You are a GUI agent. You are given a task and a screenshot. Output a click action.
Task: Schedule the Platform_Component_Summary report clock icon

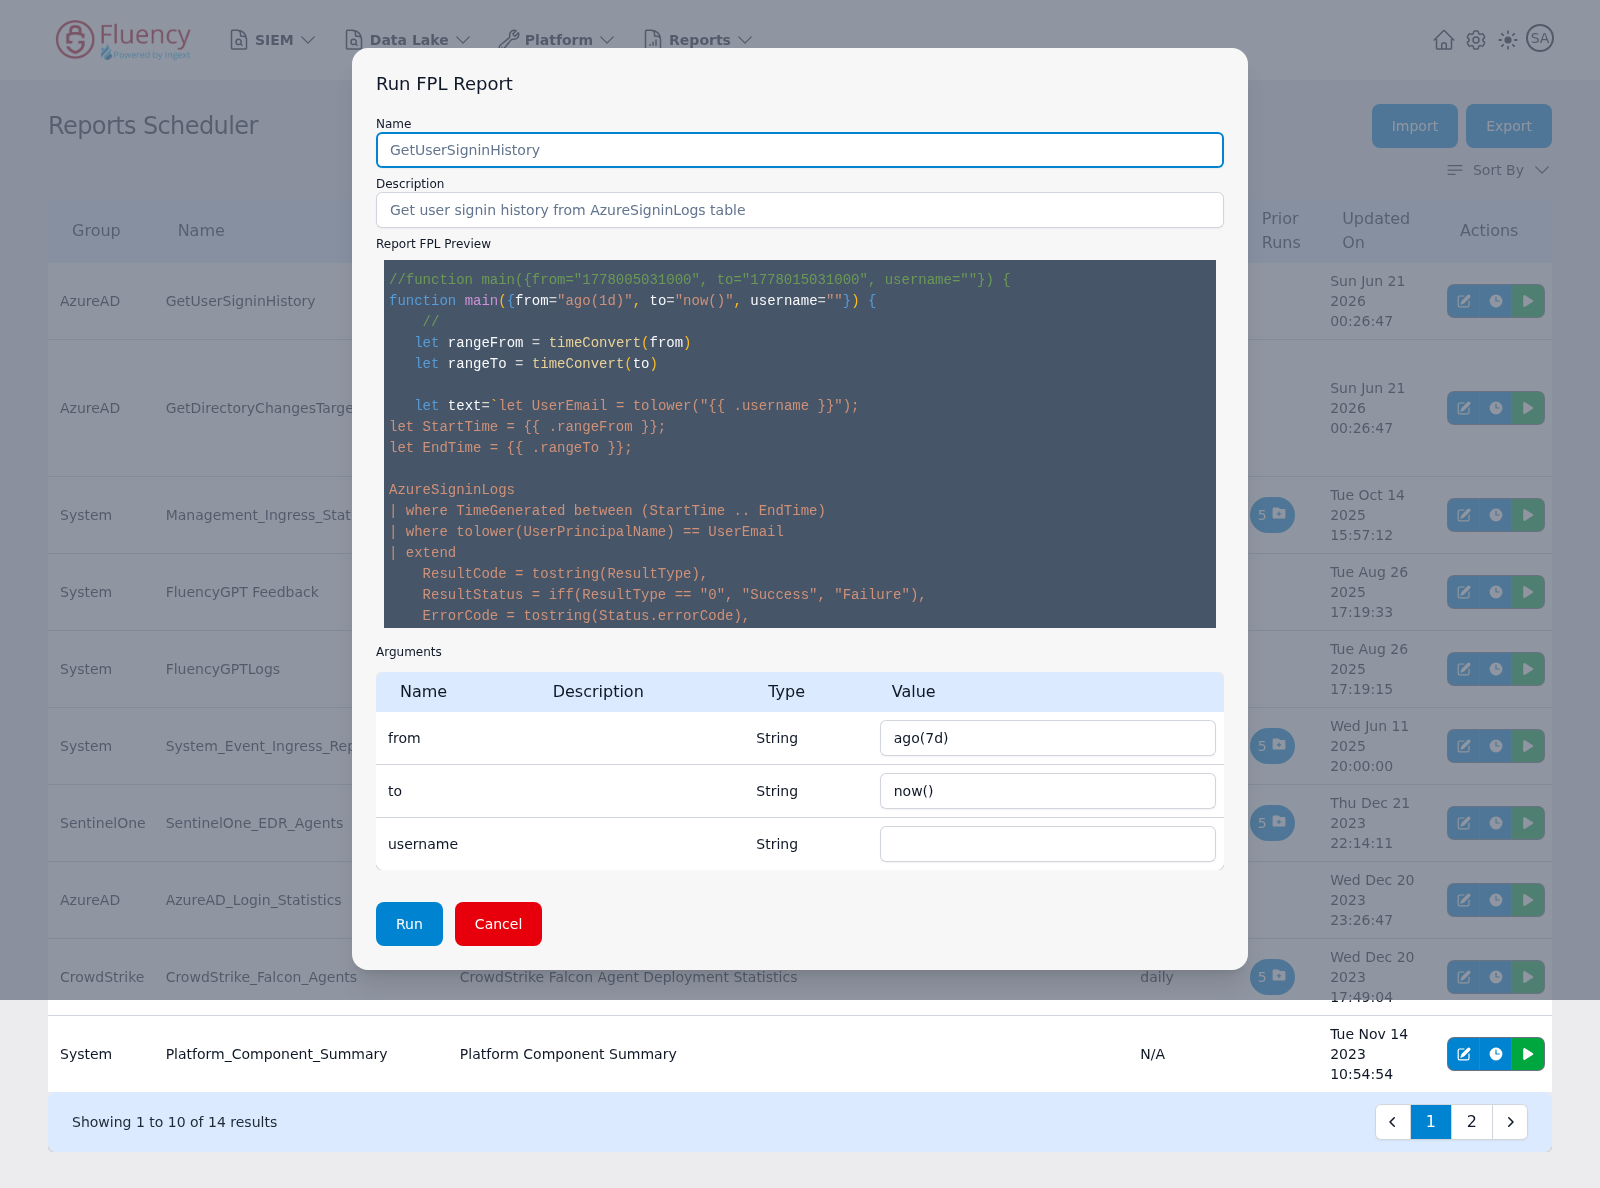1496,1054
